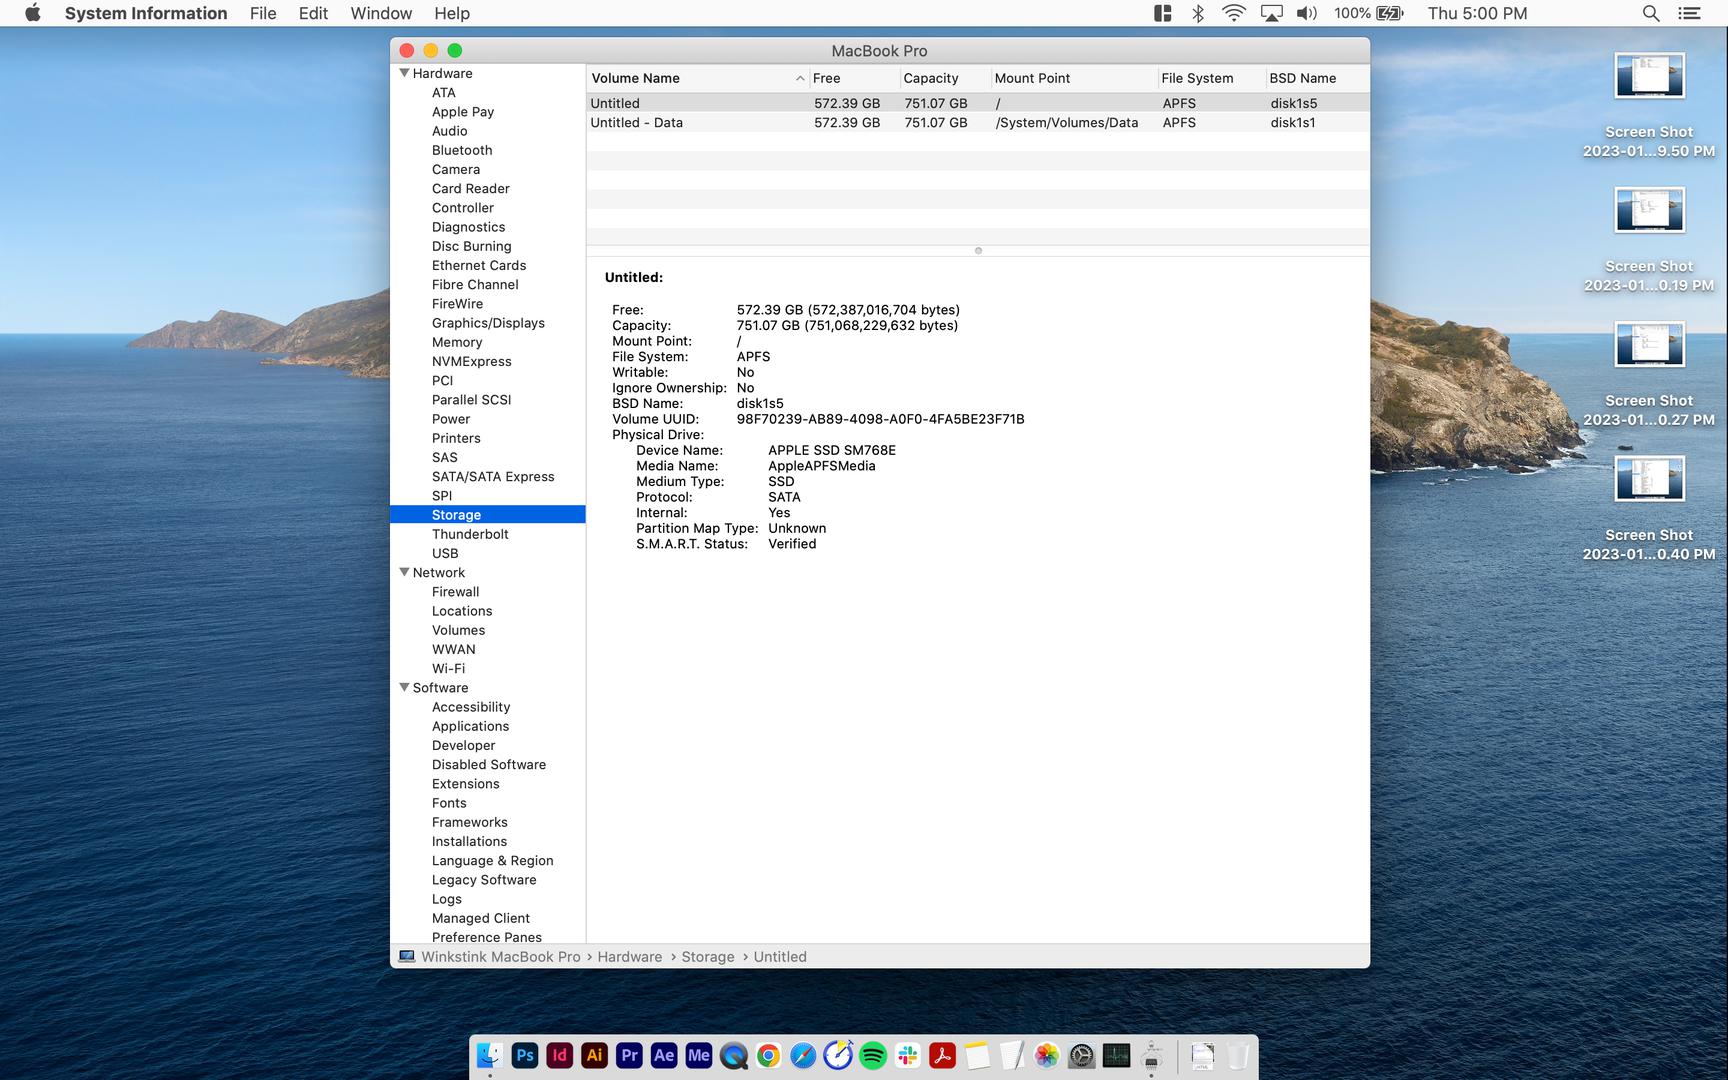Select Extensions under Software

click(x=465, y=783)
